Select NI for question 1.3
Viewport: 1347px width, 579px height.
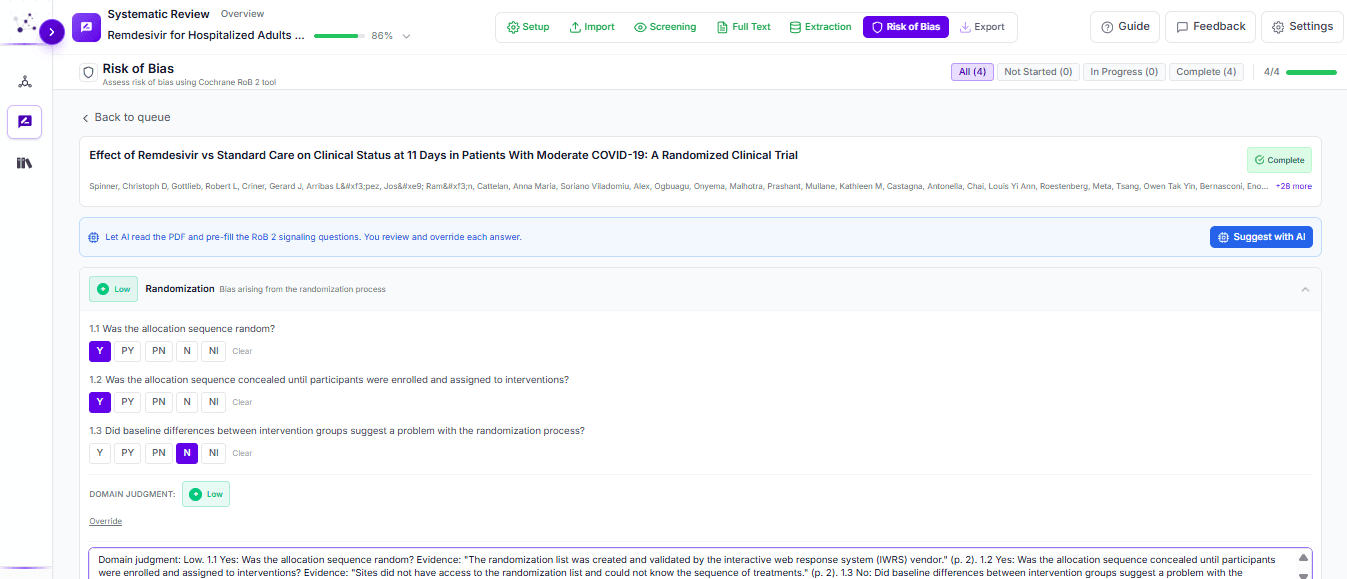[214, 453]
